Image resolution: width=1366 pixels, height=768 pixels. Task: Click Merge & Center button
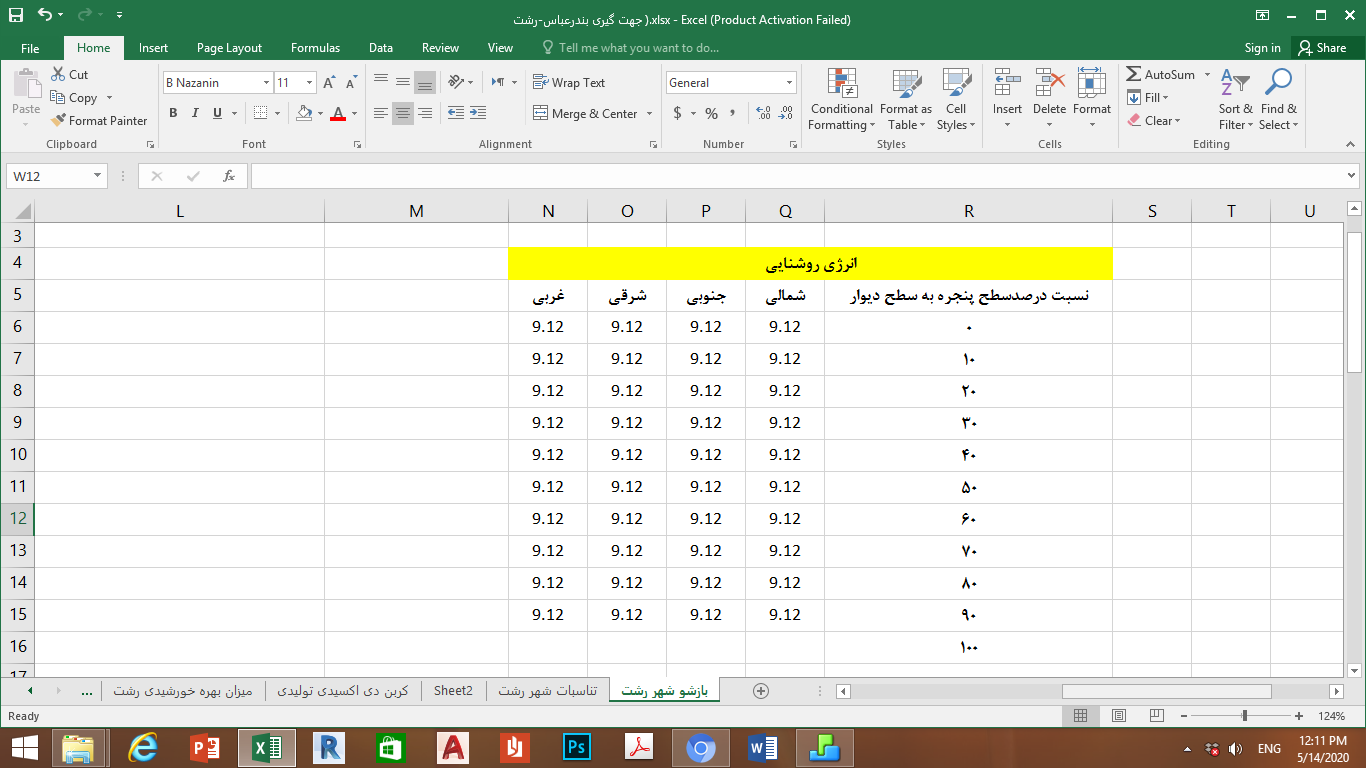coord(585,113)
